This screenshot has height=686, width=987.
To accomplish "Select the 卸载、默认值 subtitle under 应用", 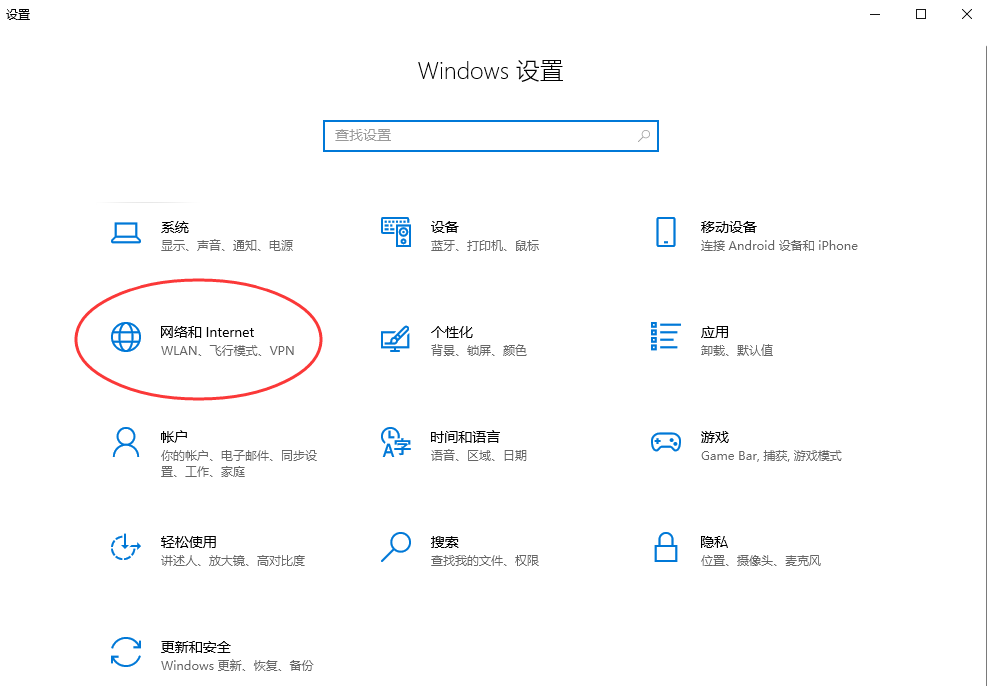I will [x=736, y=350].
